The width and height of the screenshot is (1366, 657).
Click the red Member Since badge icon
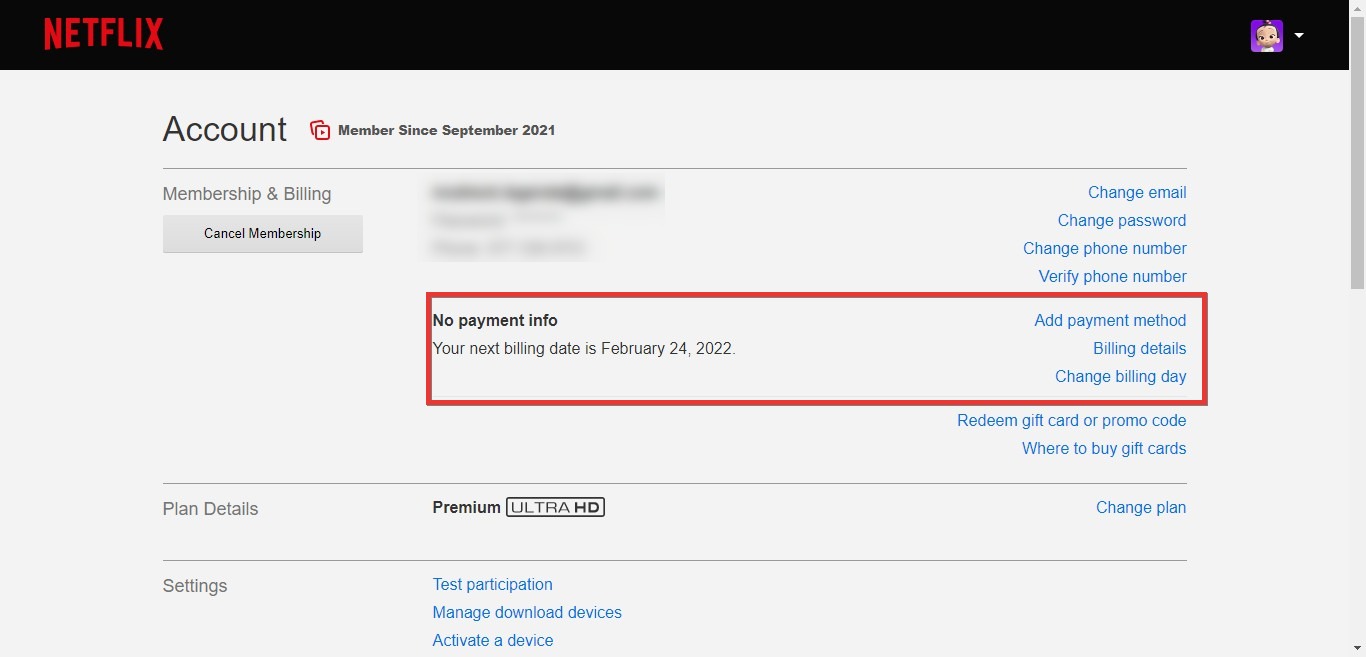tap(319, 130)
